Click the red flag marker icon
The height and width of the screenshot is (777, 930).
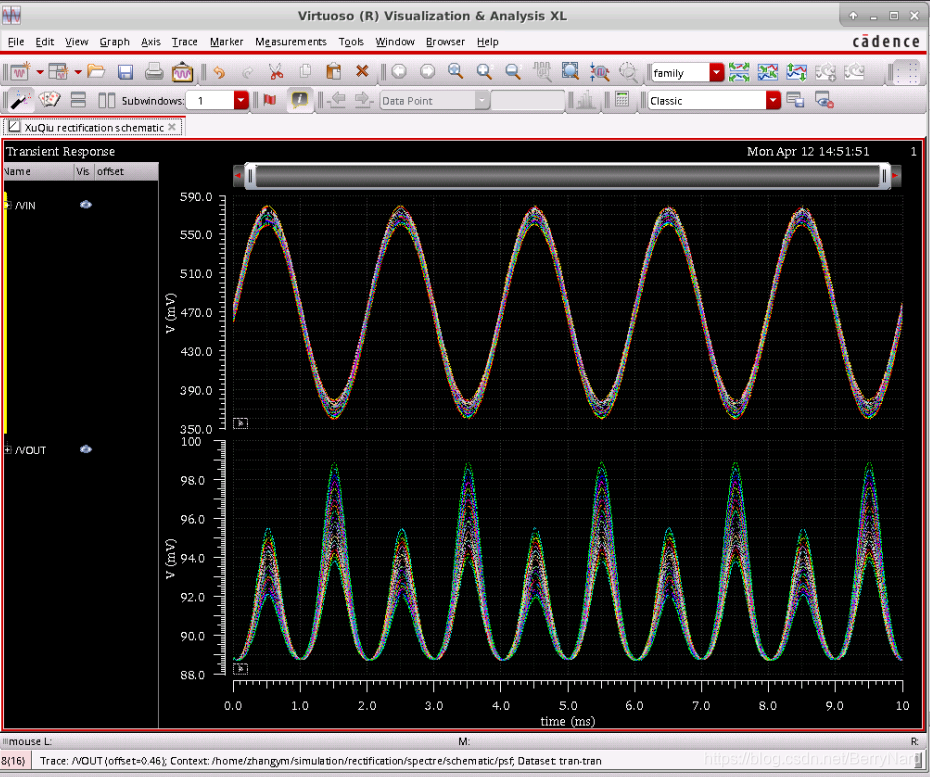269,100
